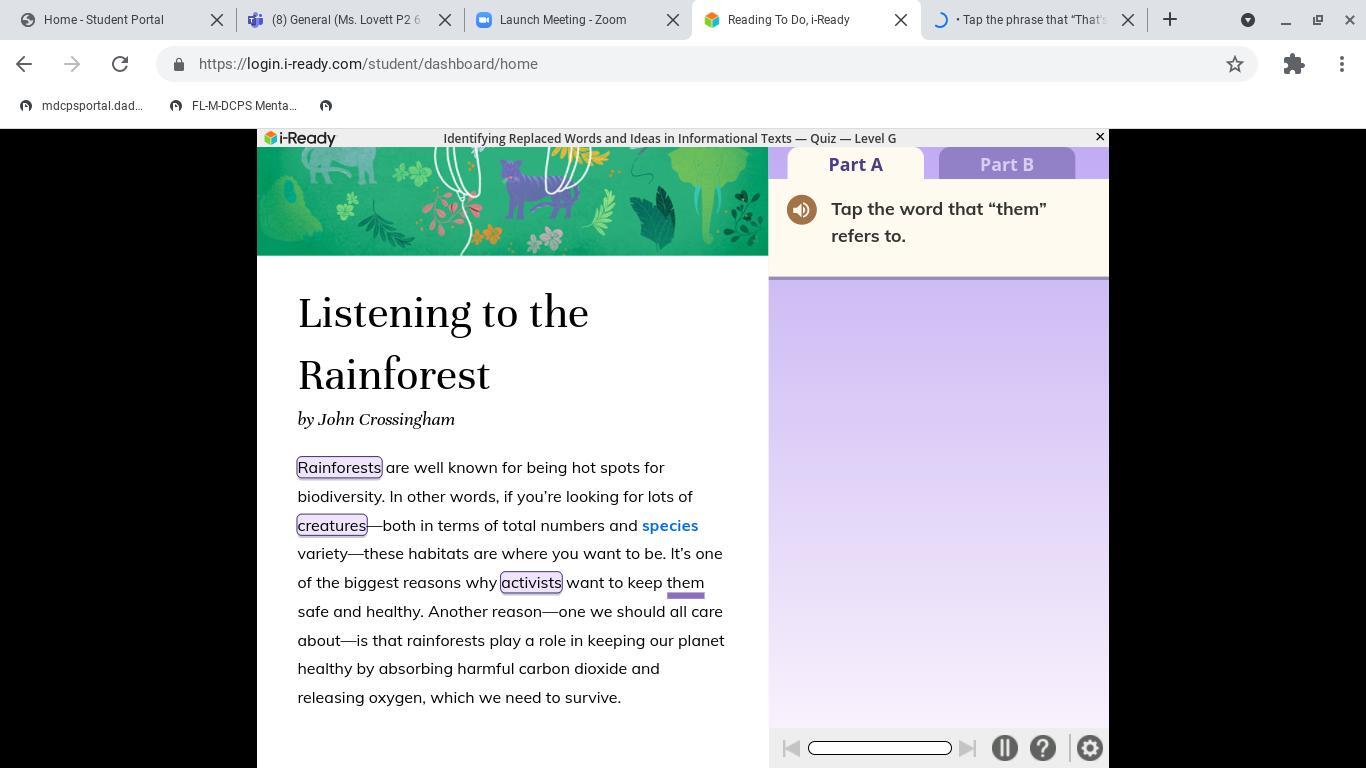Skip to the next lesson step
The width and height of the screenshot is (1366, 768).
pos(967,748)
